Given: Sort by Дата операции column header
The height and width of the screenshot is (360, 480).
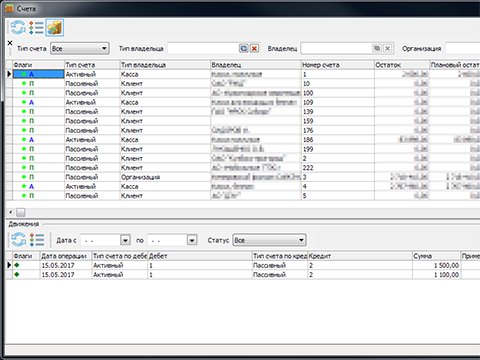Looking at the screenshot, I should (66, 256).
